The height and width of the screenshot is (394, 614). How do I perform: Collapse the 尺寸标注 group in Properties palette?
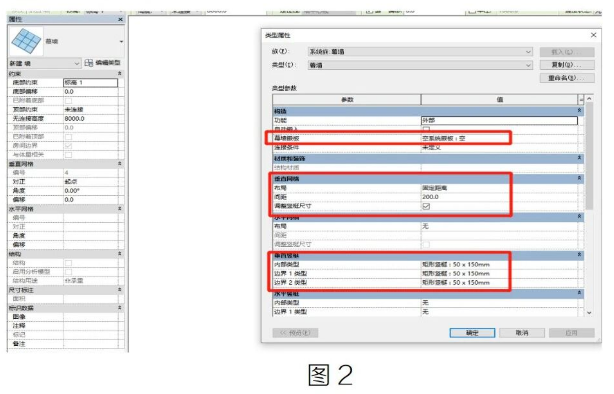coord(119,290)
